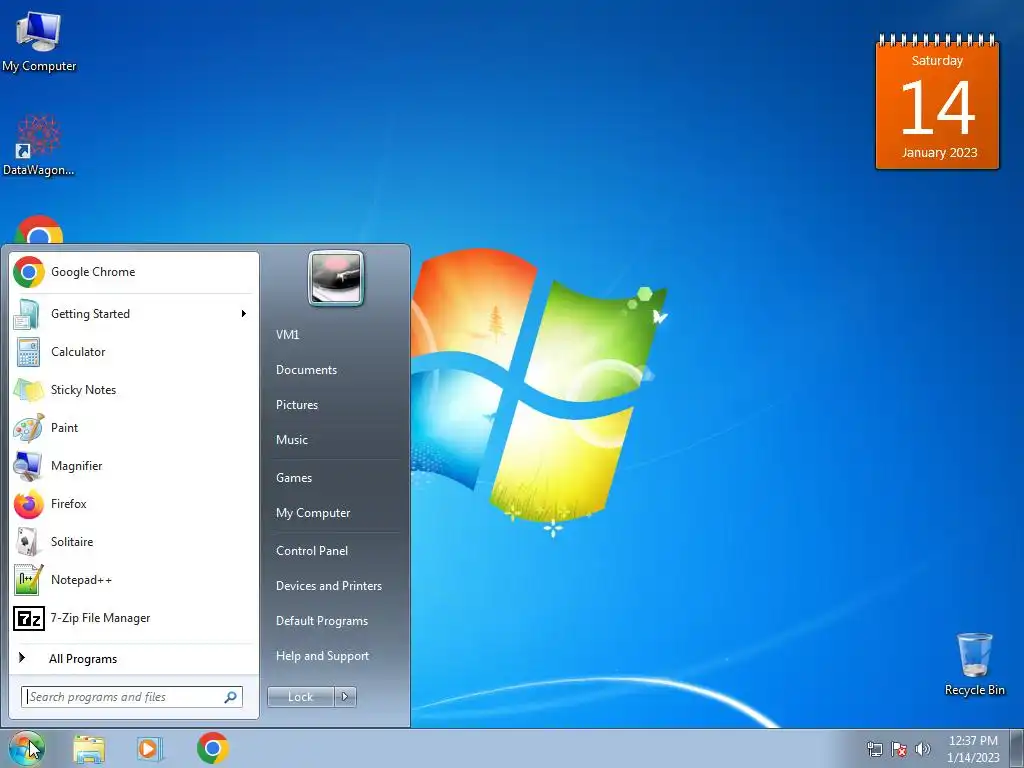Expand the Getting Started submenu arrow
This screenshot has width=1024, height=768.
(x=243, y=313)
